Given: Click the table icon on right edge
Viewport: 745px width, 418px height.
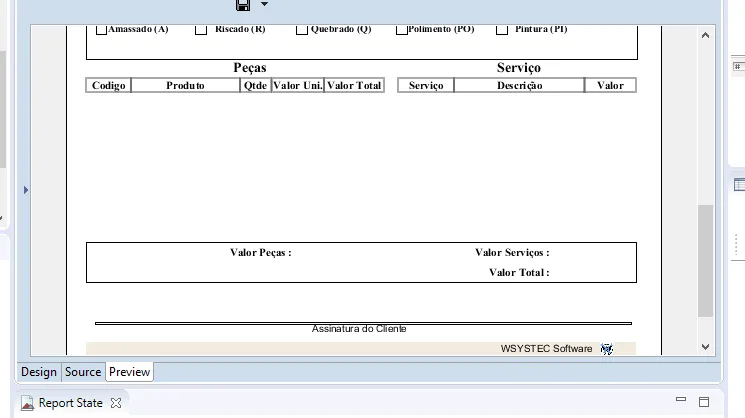Looking at the screenshot, I should (x=739, y=185).
